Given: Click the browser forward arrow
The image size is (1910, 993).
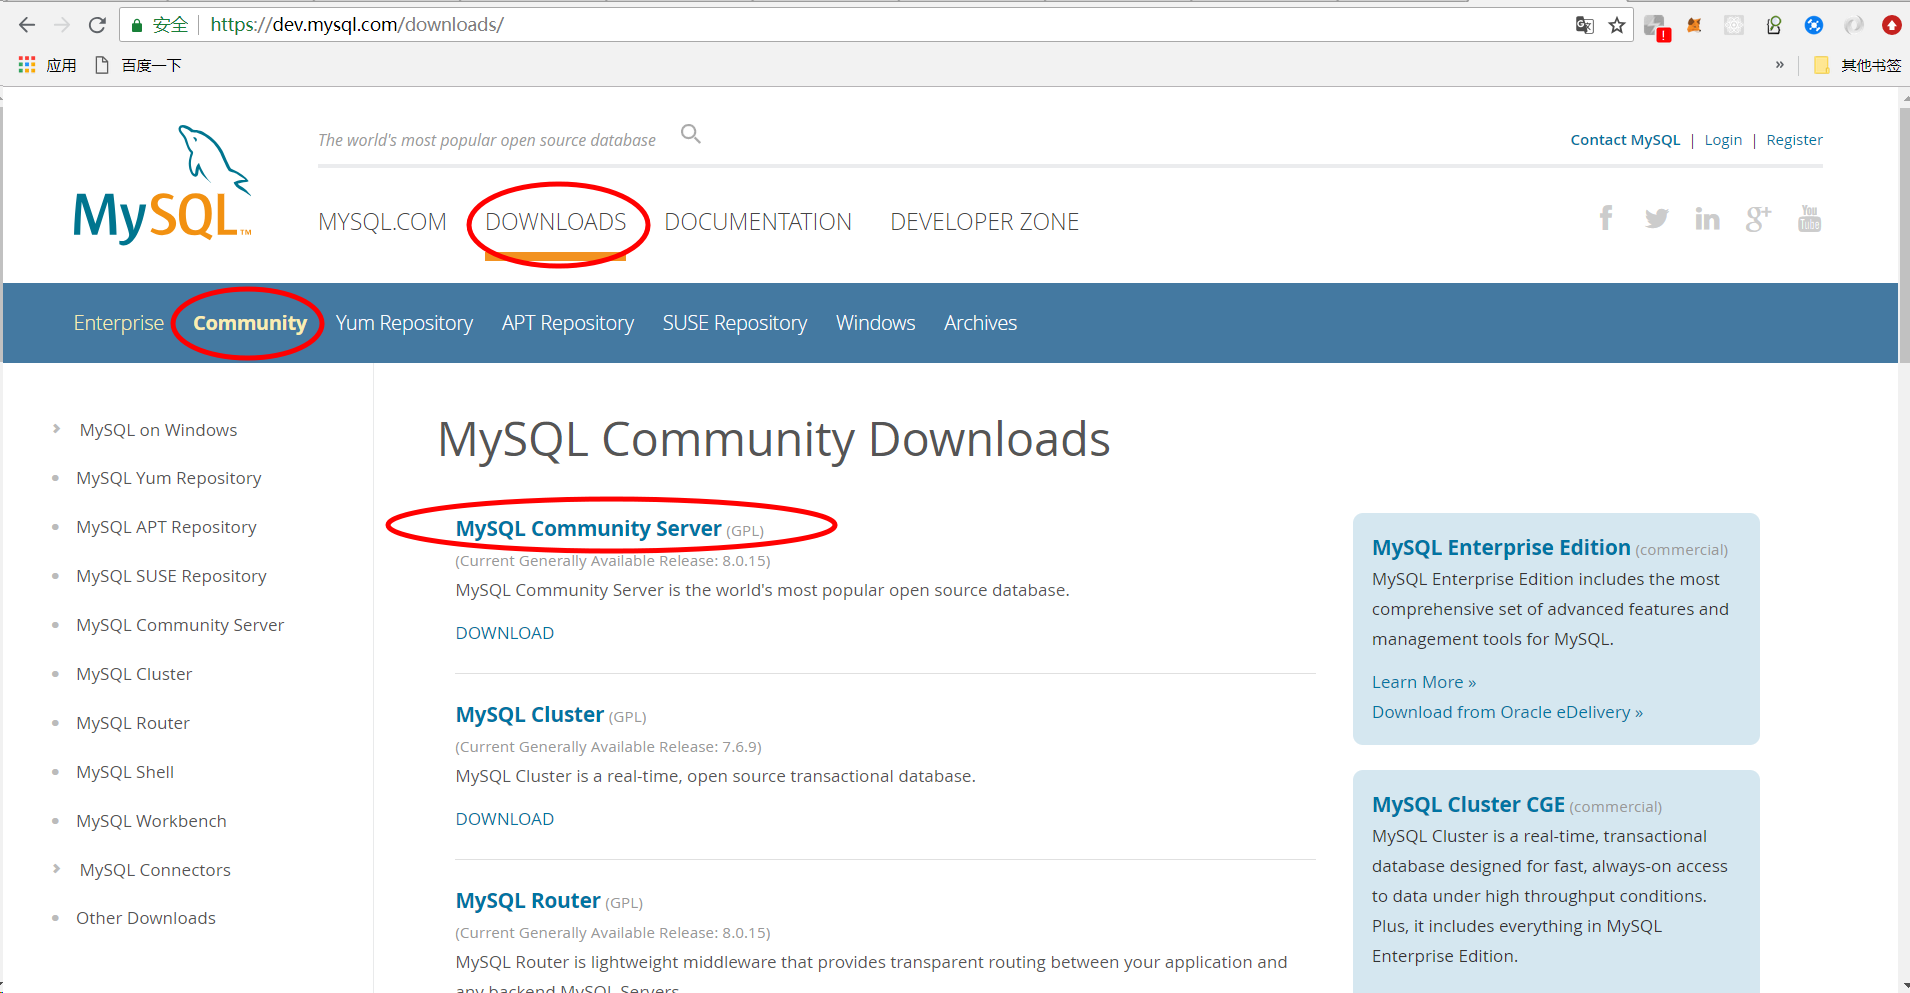Looking at the screenshot, I should (x=62, y=25).
